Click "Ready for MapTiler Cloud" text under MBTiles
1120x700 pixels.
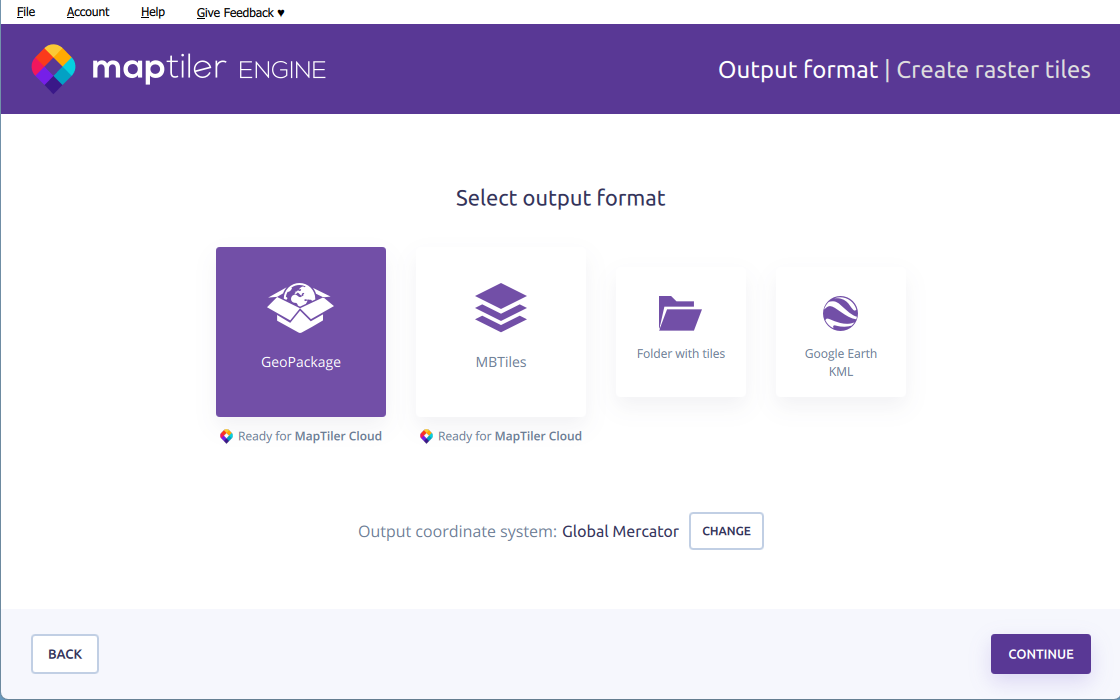tap(510, 437)
